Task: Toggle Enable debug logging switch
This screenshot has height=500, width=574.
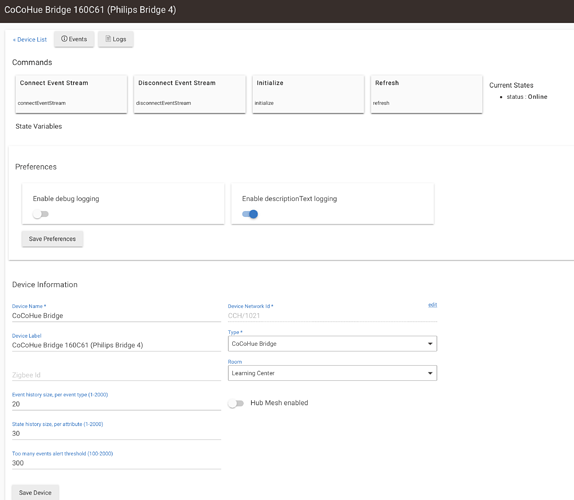Action: pyautogui.click(x=40, y=214)
